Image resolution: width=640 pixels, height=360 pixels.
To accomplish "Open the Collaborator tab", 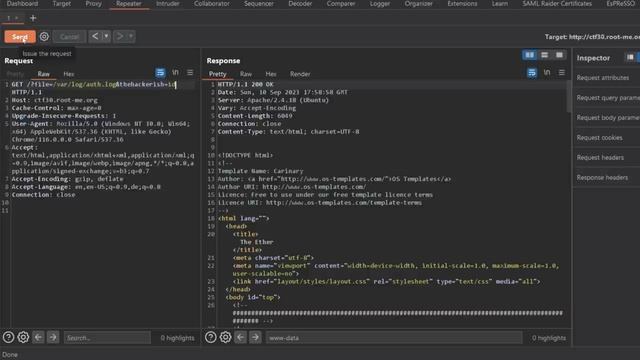I will click(212, 4).
